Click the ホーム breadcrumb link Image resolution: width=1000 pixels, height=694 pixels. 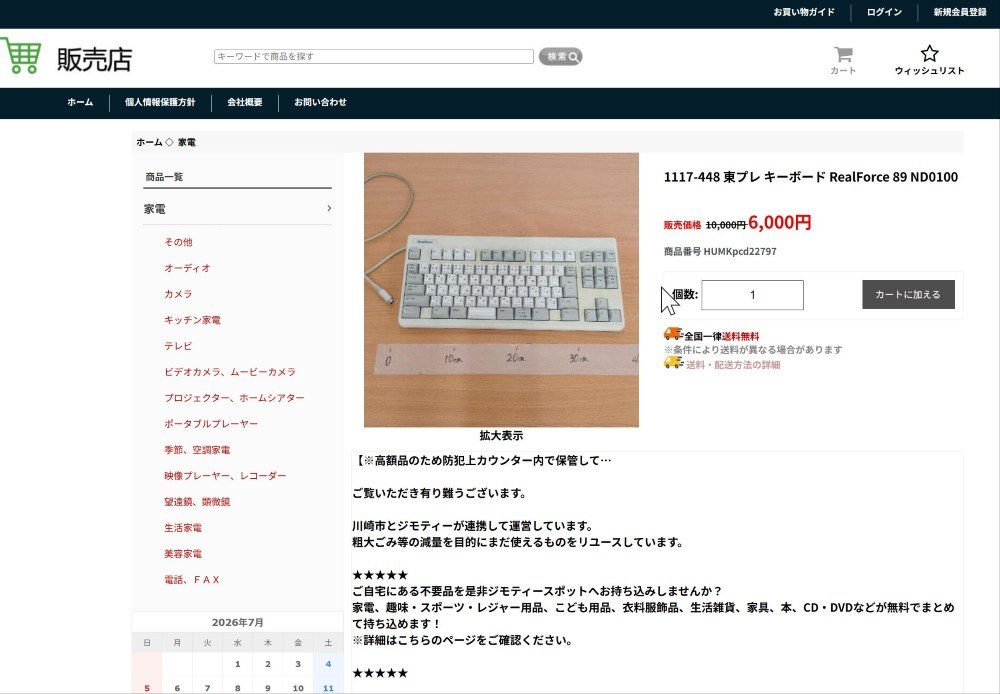coord(149,142)
